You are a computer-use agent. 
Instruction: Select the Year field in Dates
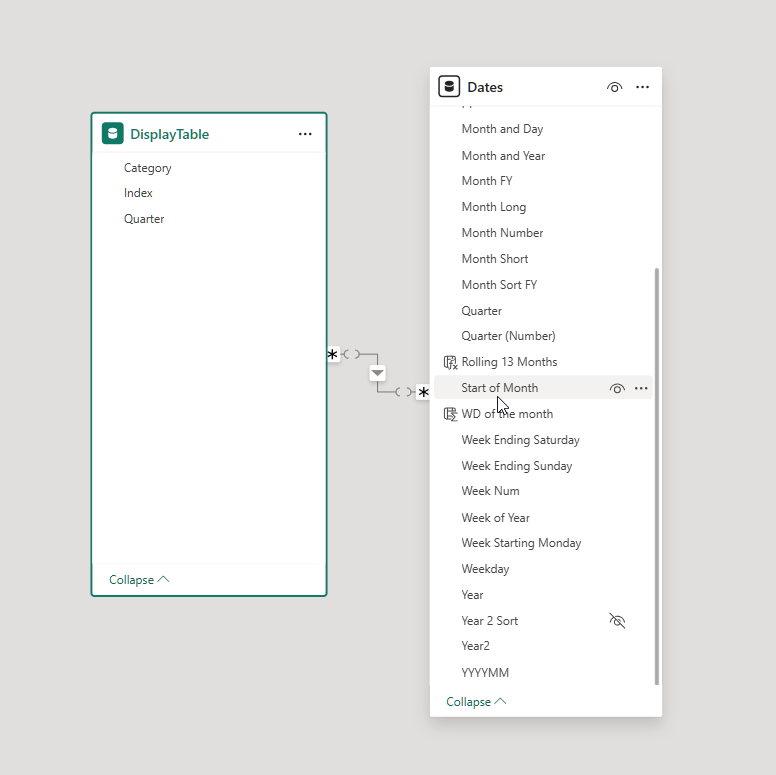coord(472,595)
